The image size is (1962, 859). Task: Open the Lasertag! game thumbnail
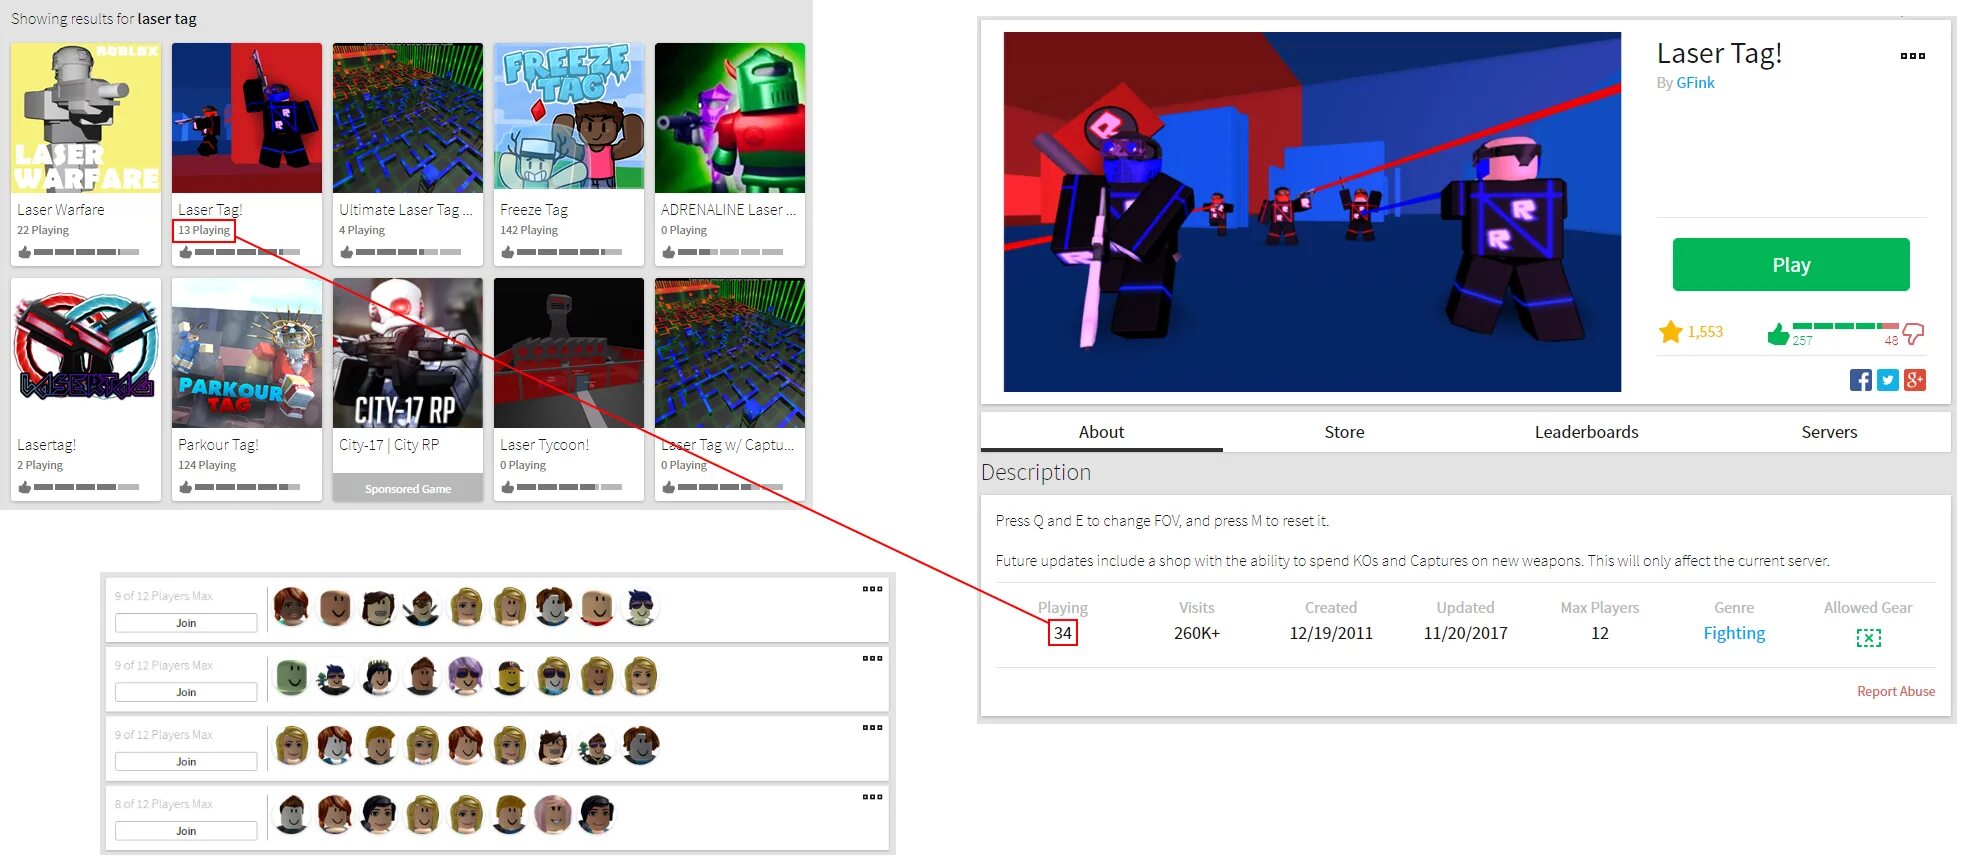coord(86,353)
